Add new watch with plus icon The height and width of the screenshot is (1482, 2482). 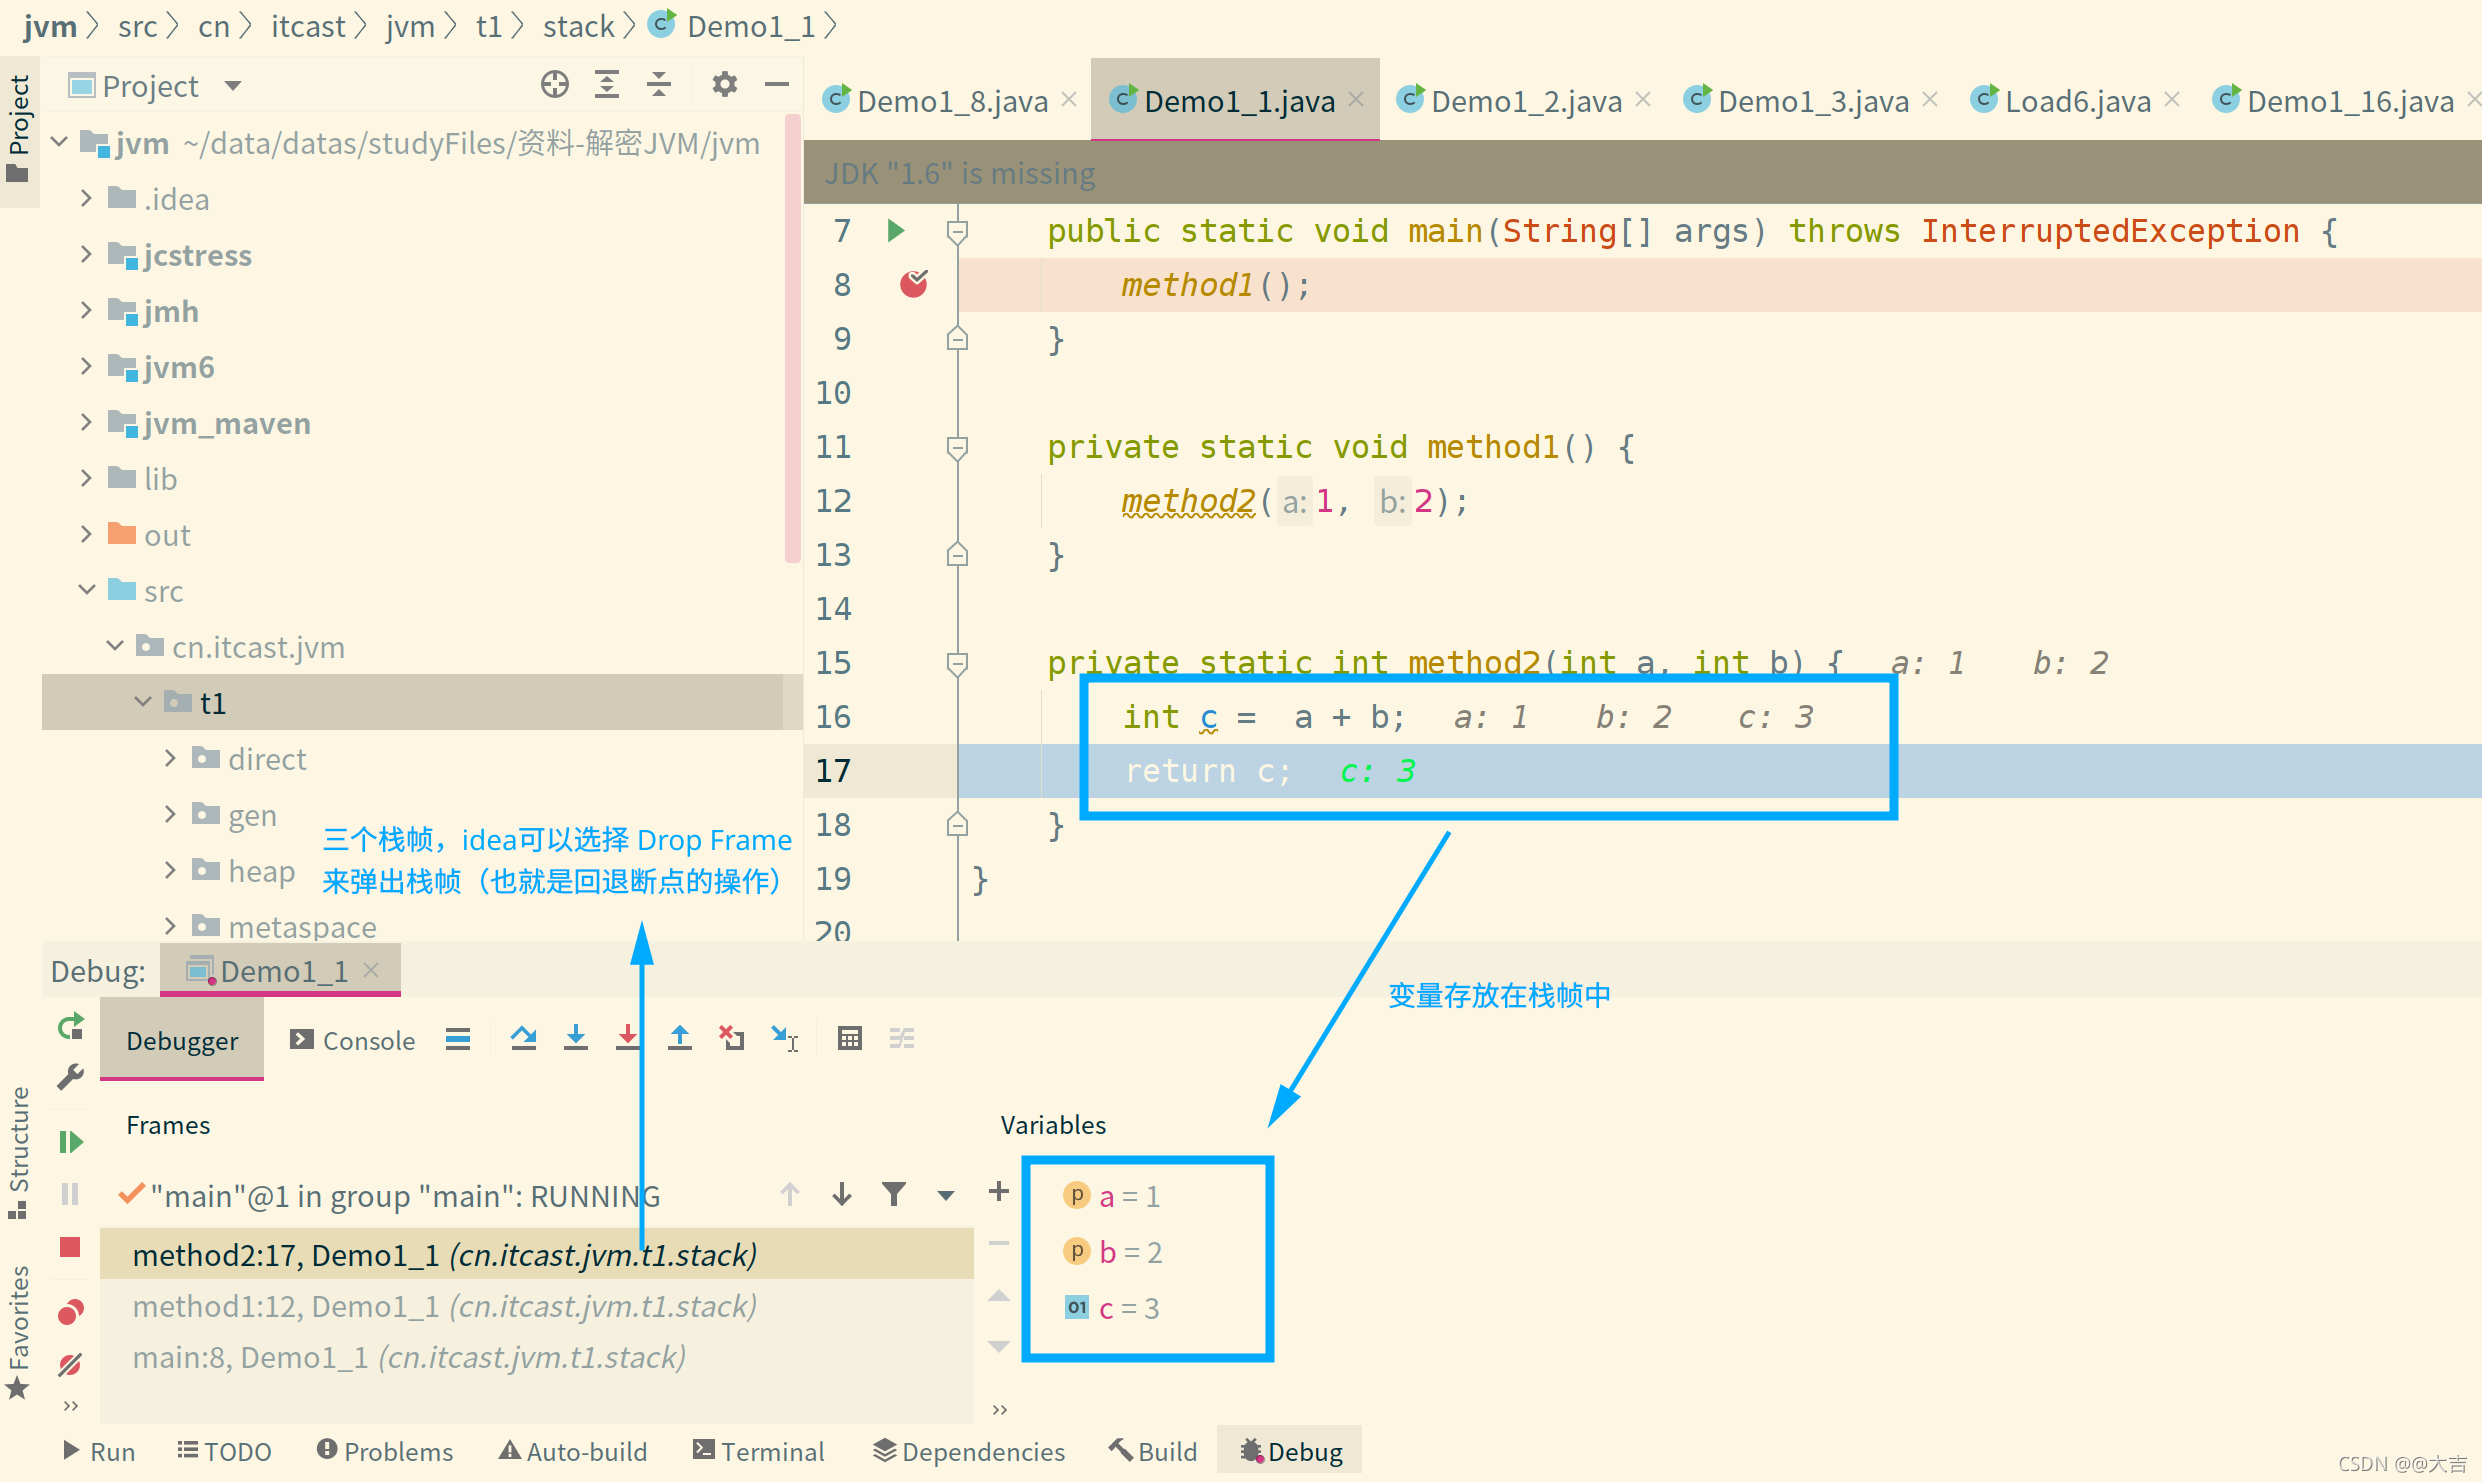coord(999,1191)
